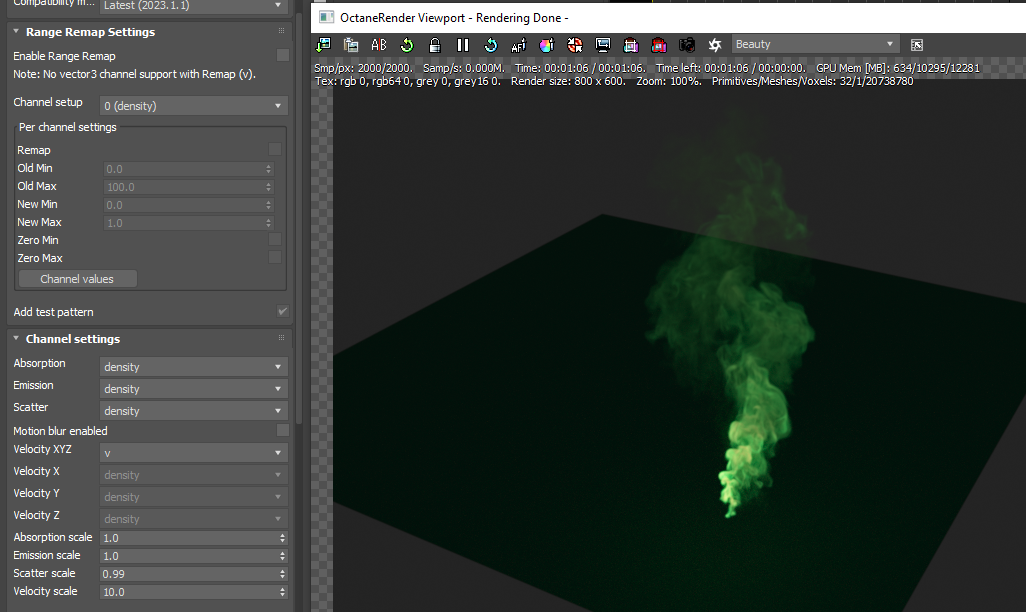Select the material picker lifebuoy icon

tap(575, 45)
